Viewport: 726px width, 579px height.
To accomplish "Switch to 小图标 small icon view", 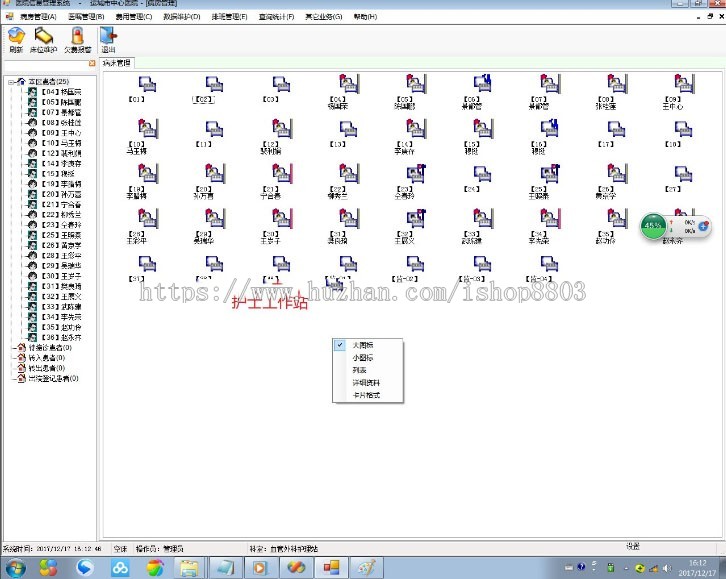I will (x=363, y=357).
